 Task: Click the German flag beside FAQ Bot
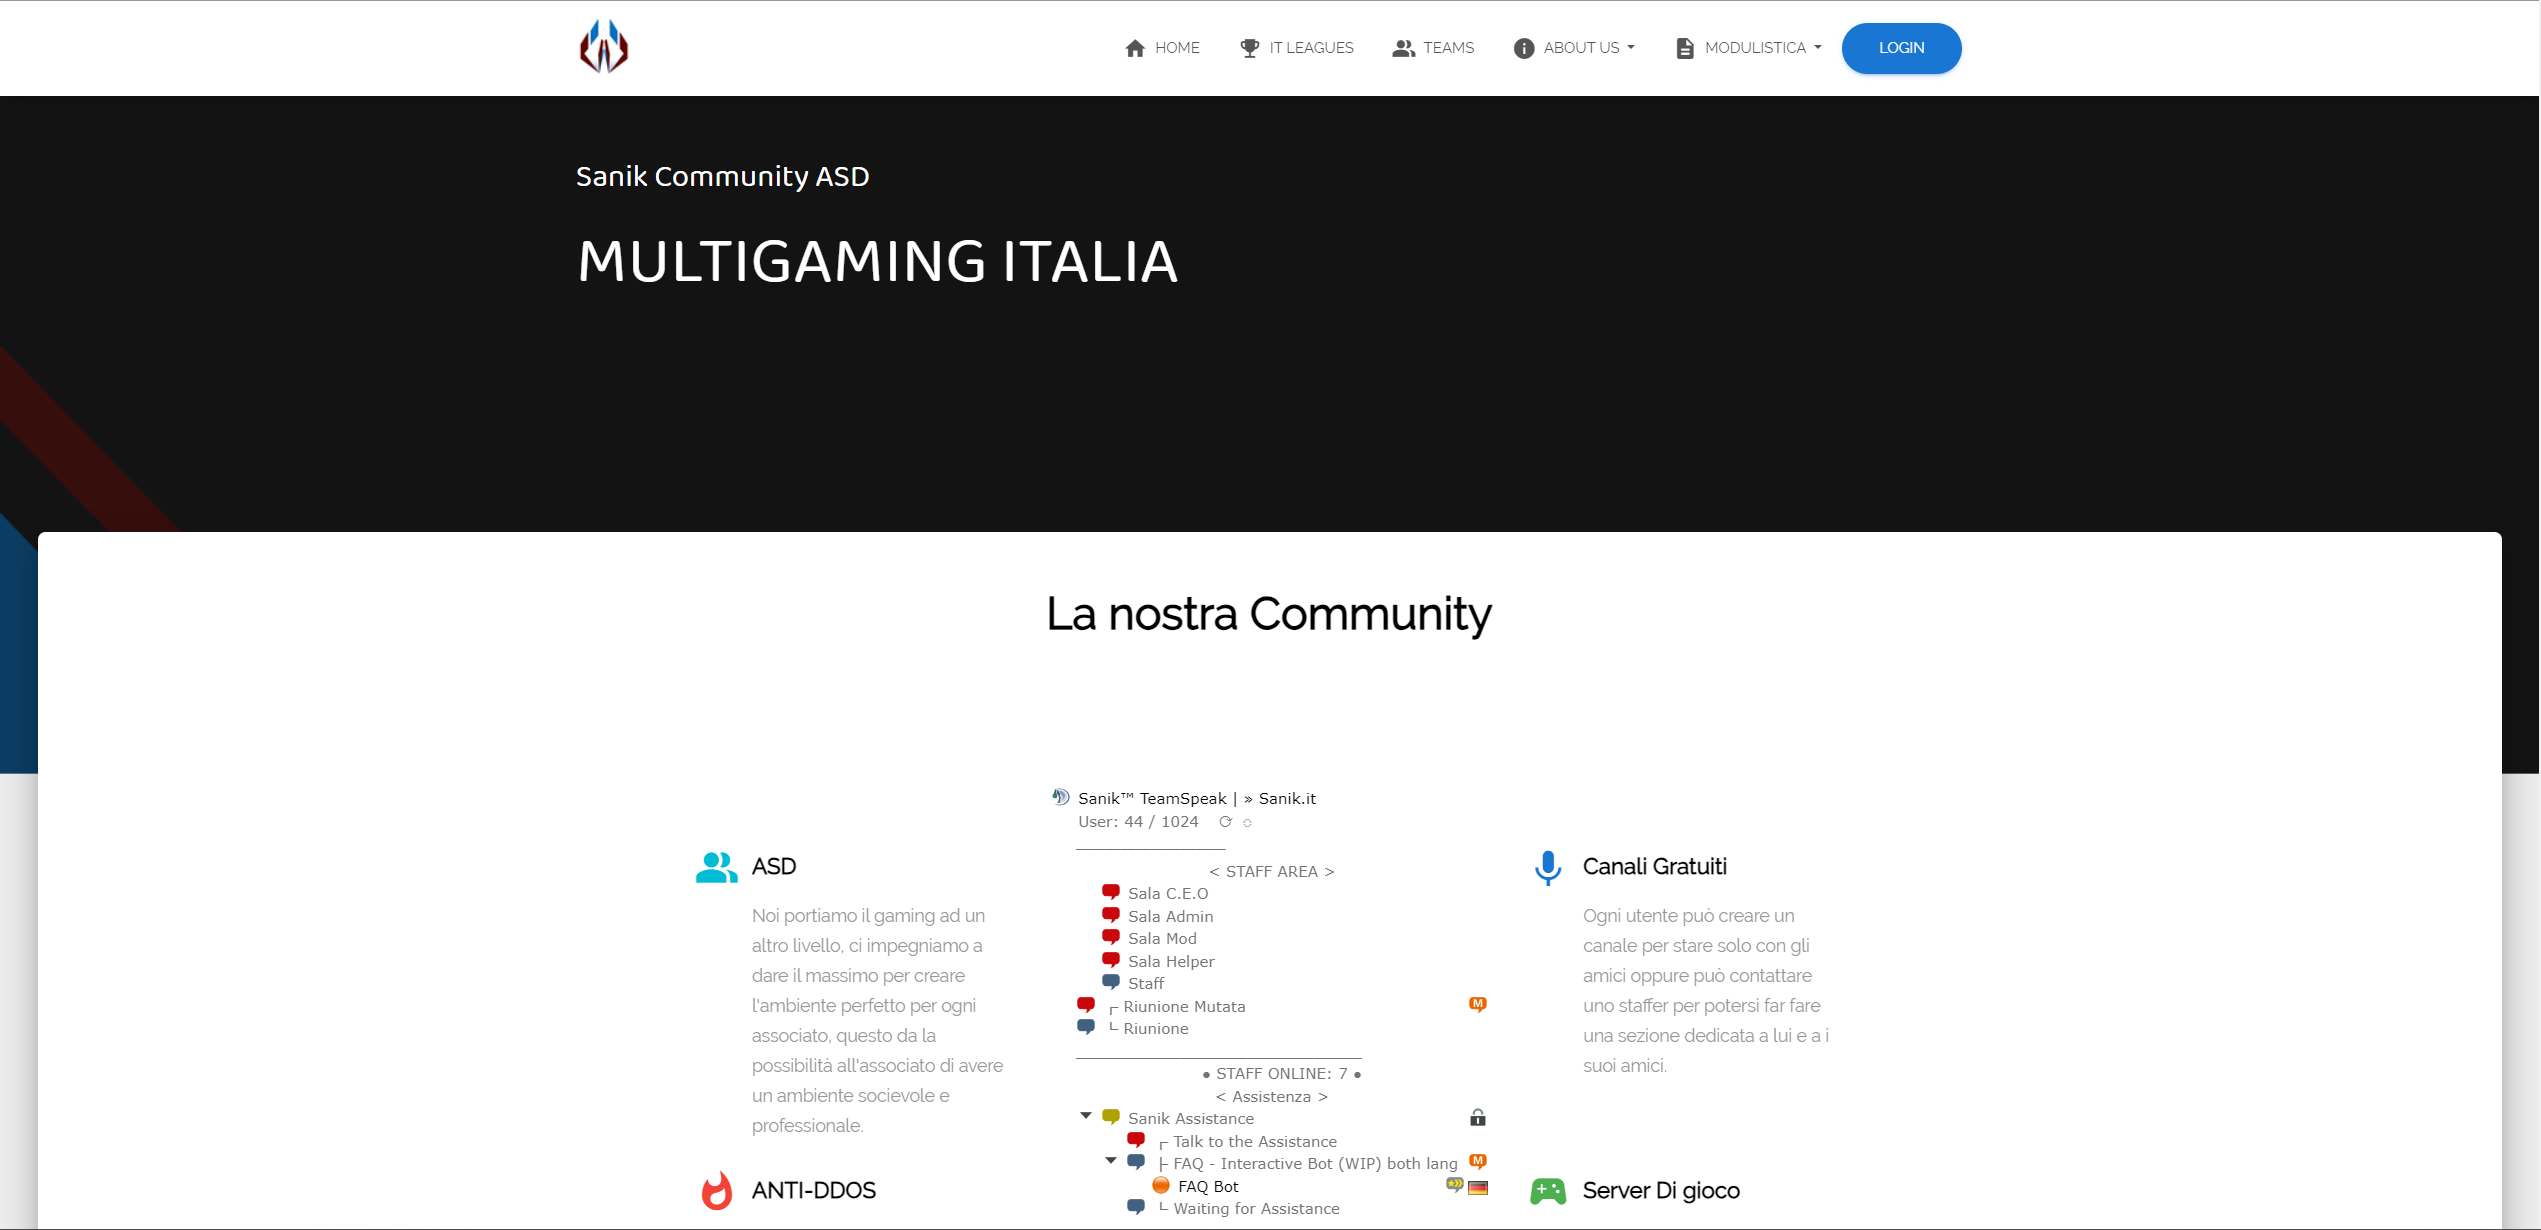[1478, 1187]
